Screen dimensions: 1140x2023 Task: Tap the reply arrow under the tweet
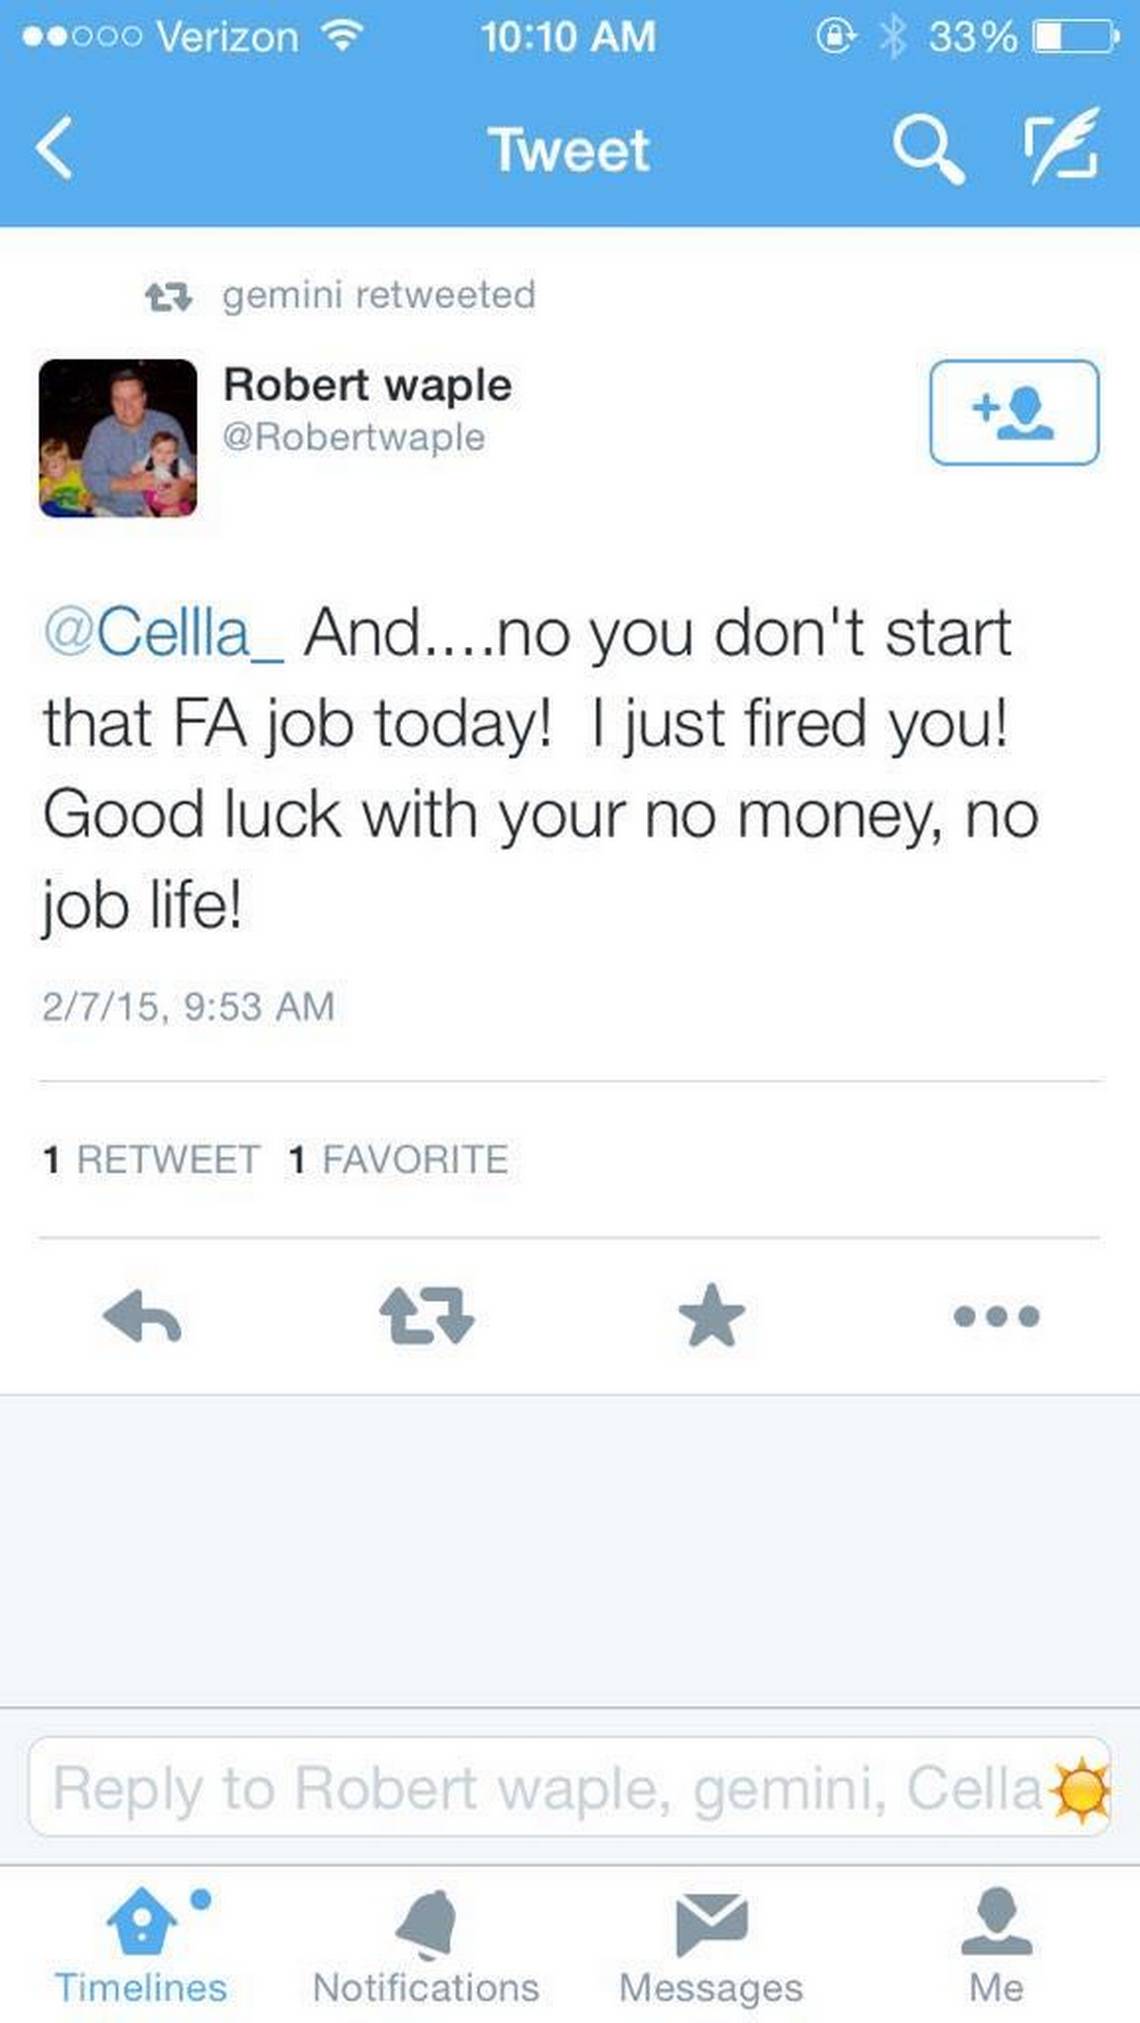(142, 1315)
